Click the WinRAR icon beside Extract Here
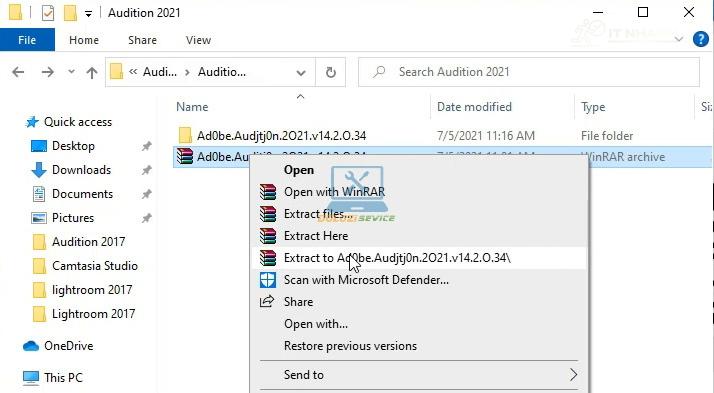 pos(268,236)
